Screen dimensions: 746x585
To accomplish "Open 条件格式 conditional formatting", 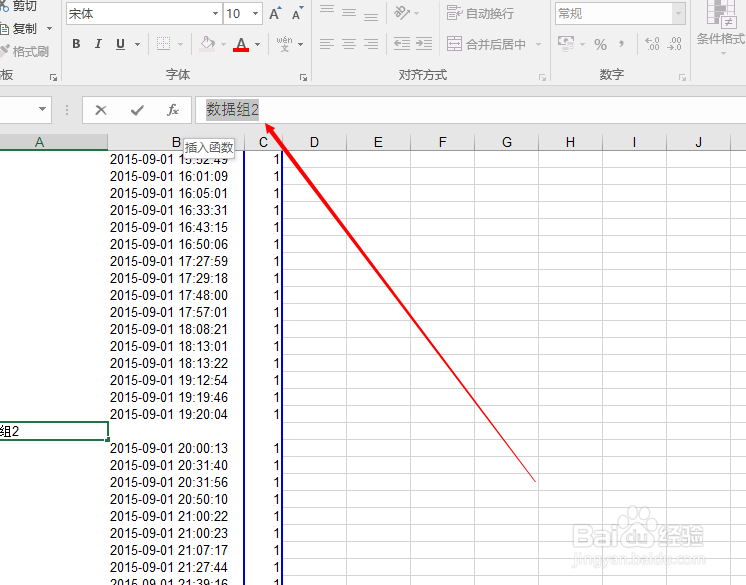I will pos(721,26).
